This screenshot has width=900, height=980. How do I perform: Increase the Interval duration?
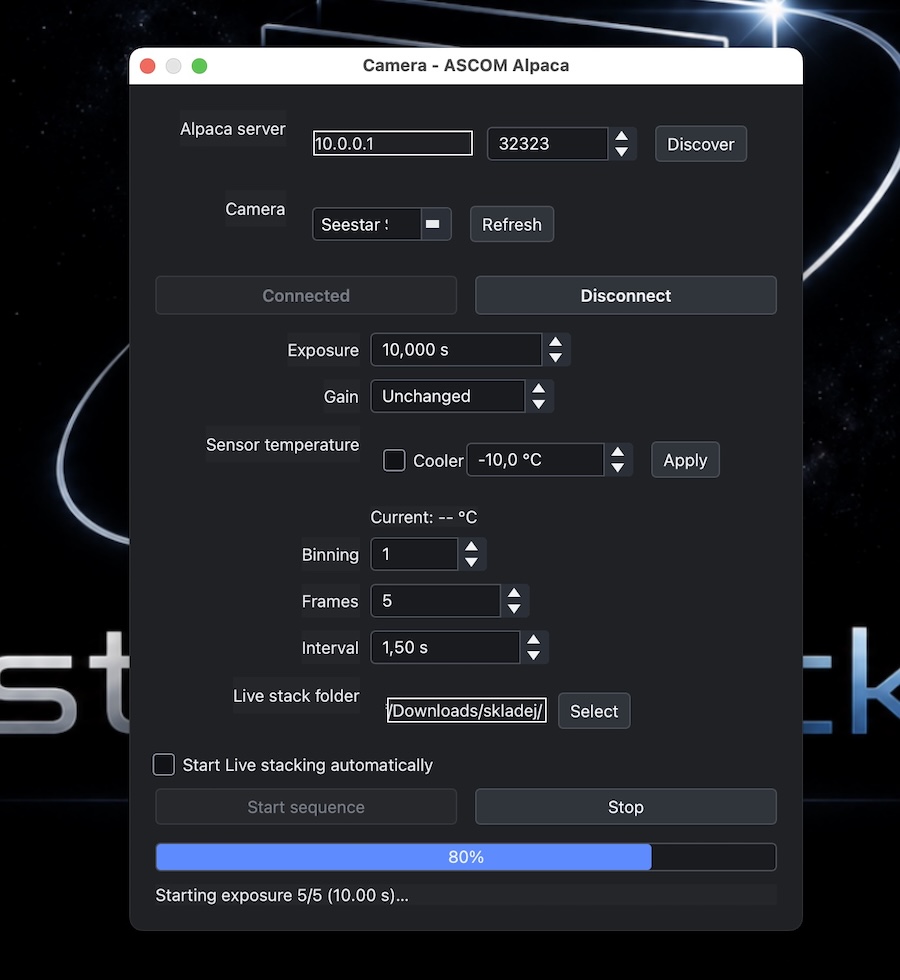pos(533,639)
